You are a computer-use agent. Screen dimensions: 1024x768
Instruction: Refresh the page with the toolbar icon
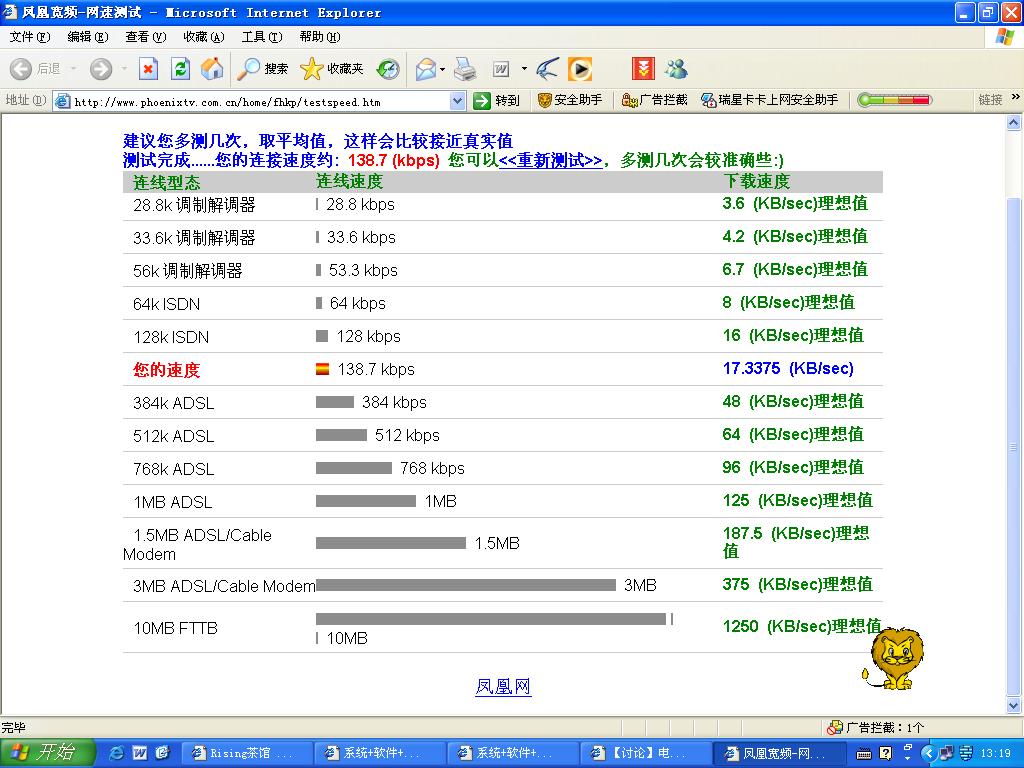180,69
